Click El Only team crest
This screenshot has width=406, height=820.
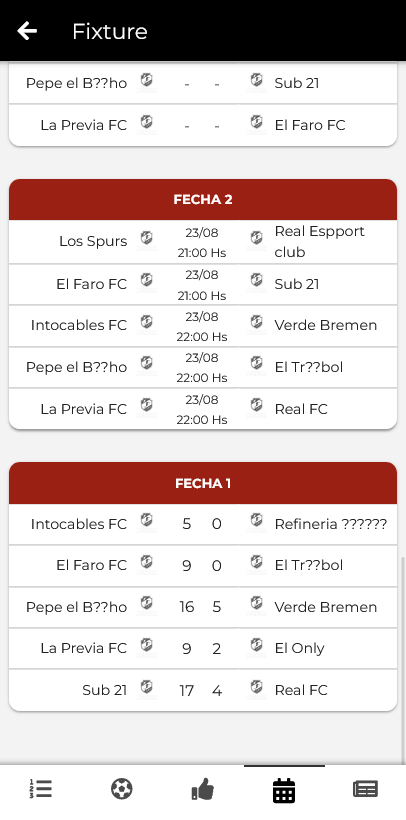[256, 646]
